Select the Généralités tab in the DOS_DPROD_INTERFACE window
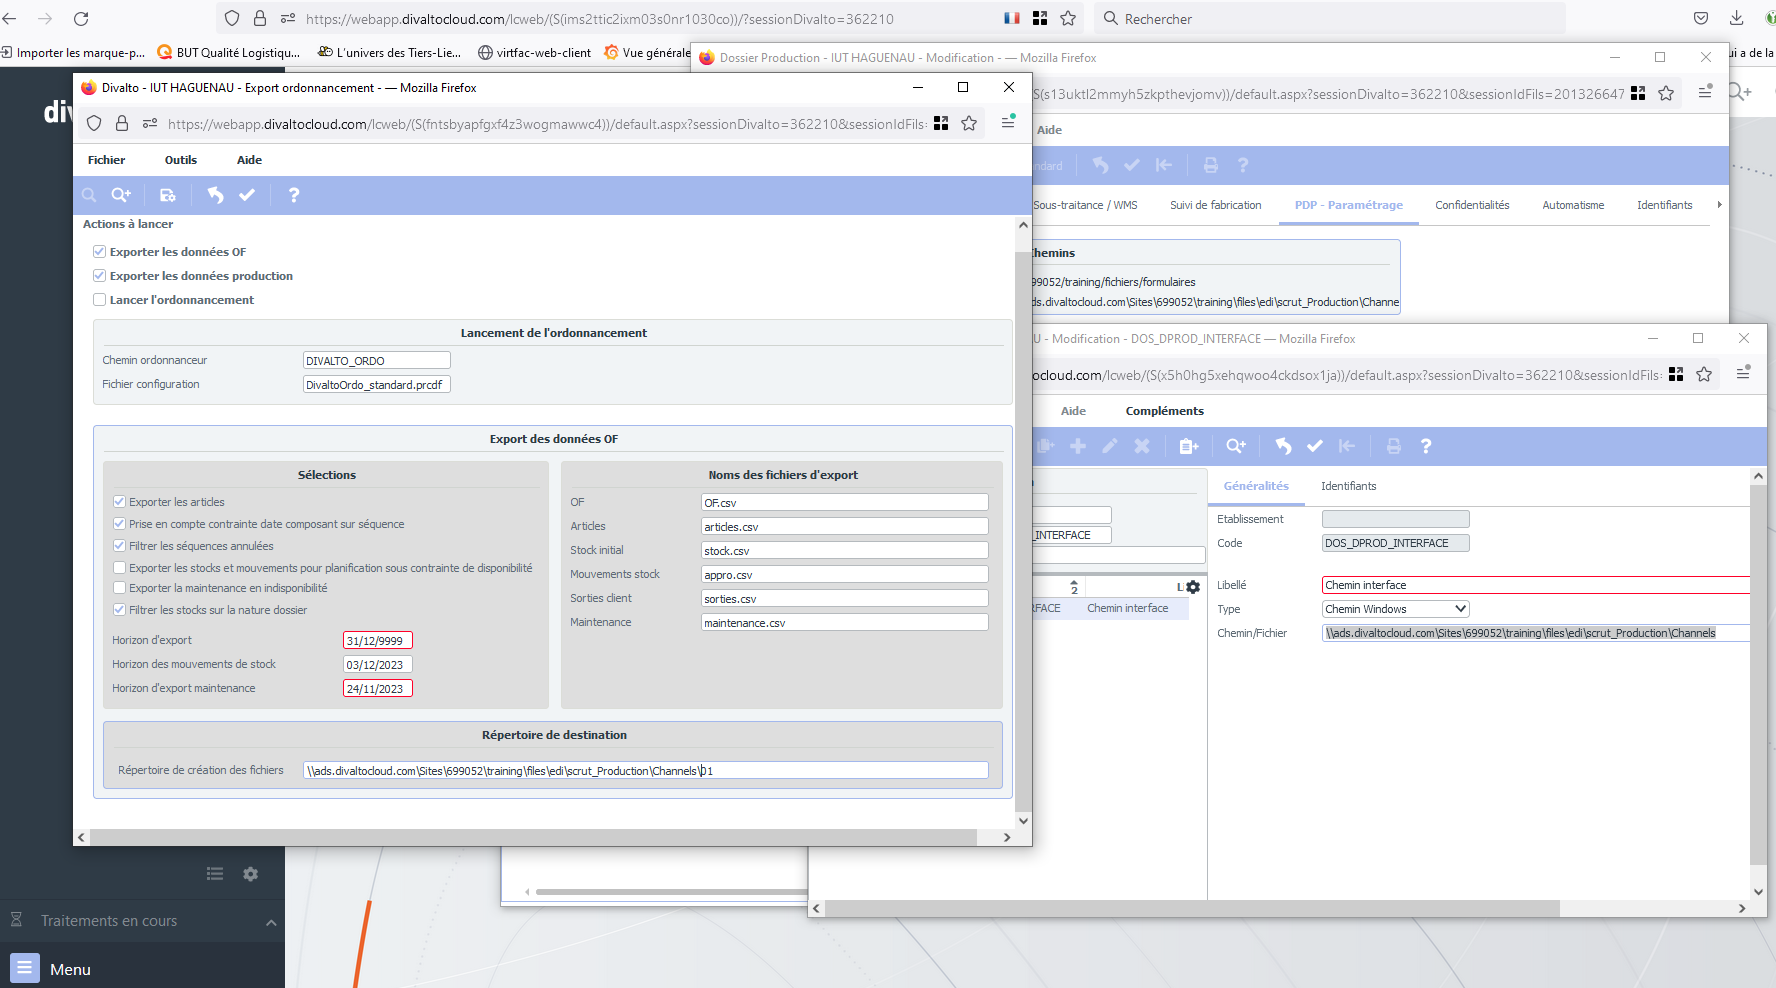This screenshot has height=988, width=1776. pyautogui.click(x=1256, y=486)
